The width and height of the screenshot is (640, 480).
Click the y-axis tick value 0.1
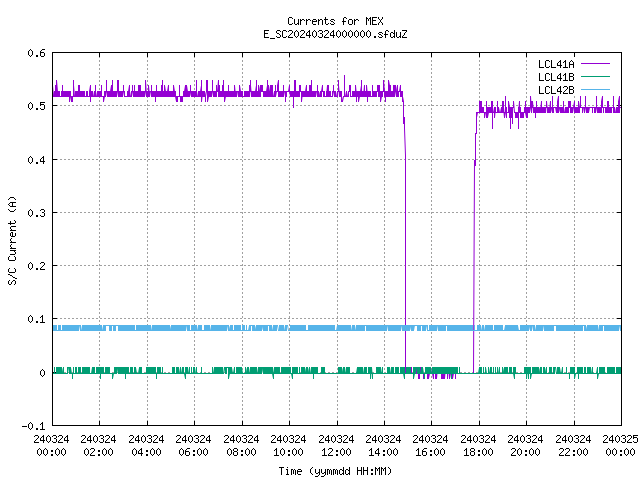pyautogui.click(x=36, y=319)
